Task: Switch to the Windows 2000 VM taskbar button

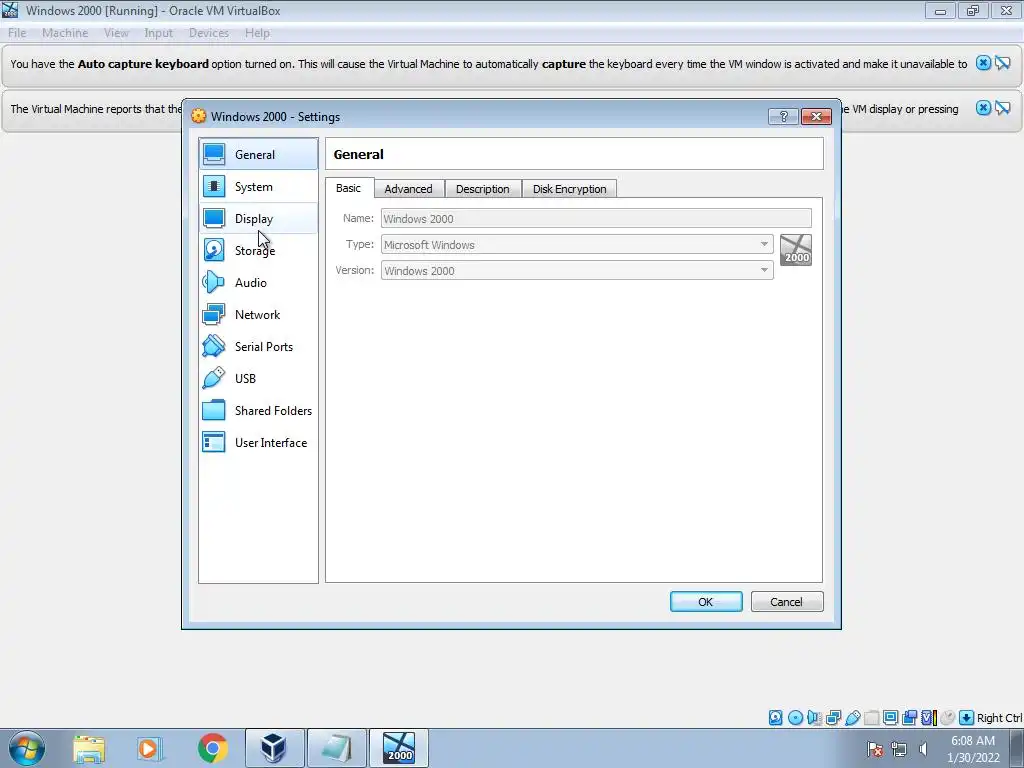Action: click(x=399, y=748)
